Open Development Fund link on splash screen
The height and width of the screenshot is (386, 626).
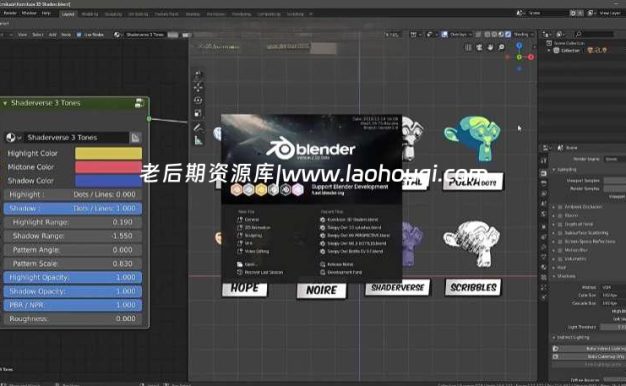[341, 272]
